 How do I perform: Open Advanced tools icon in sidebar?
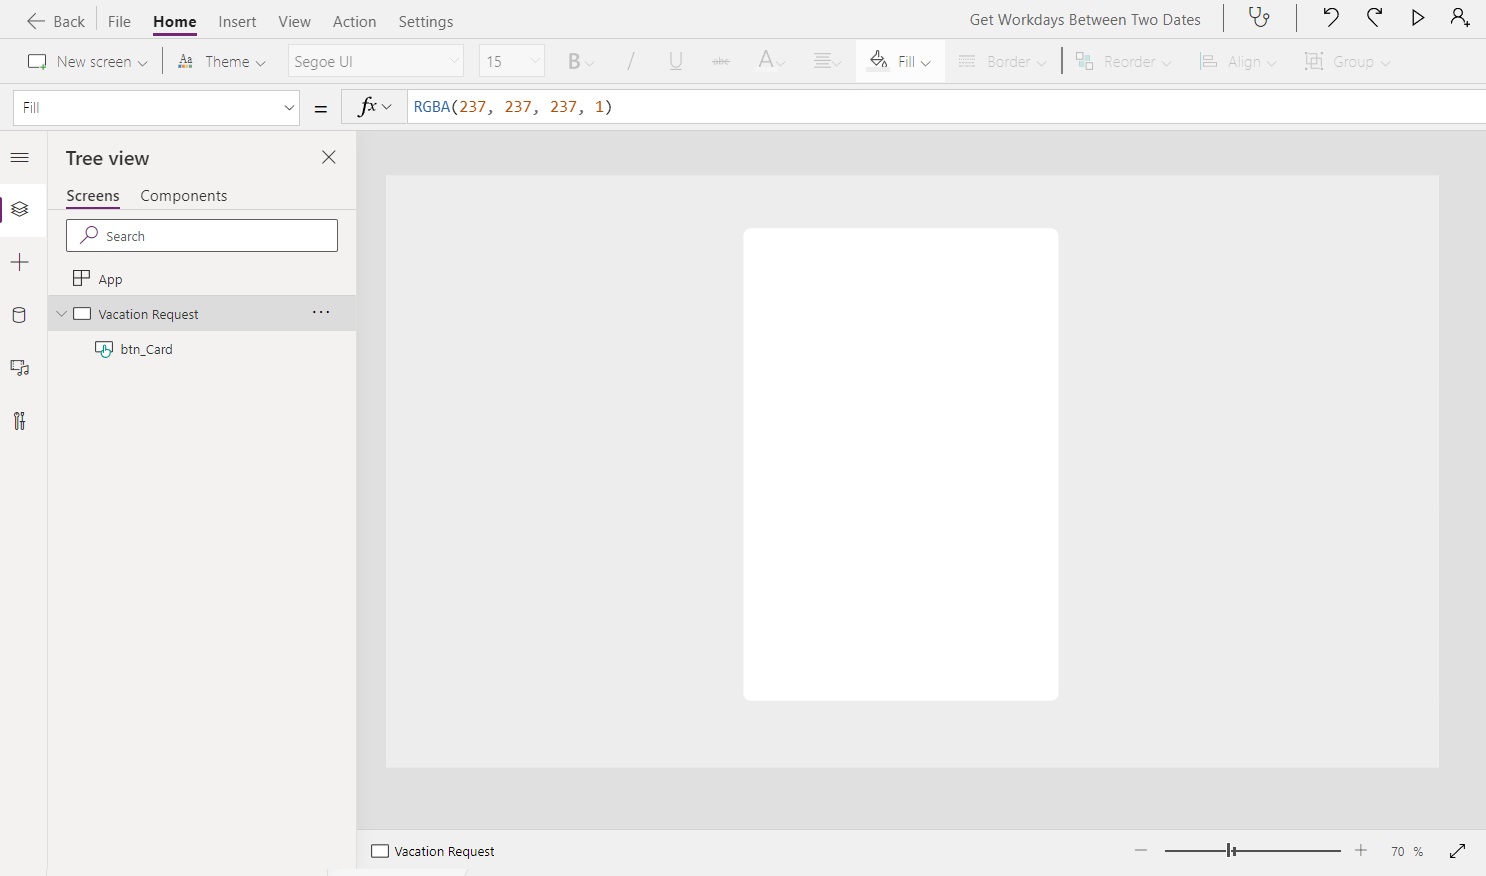pos(19,421)
